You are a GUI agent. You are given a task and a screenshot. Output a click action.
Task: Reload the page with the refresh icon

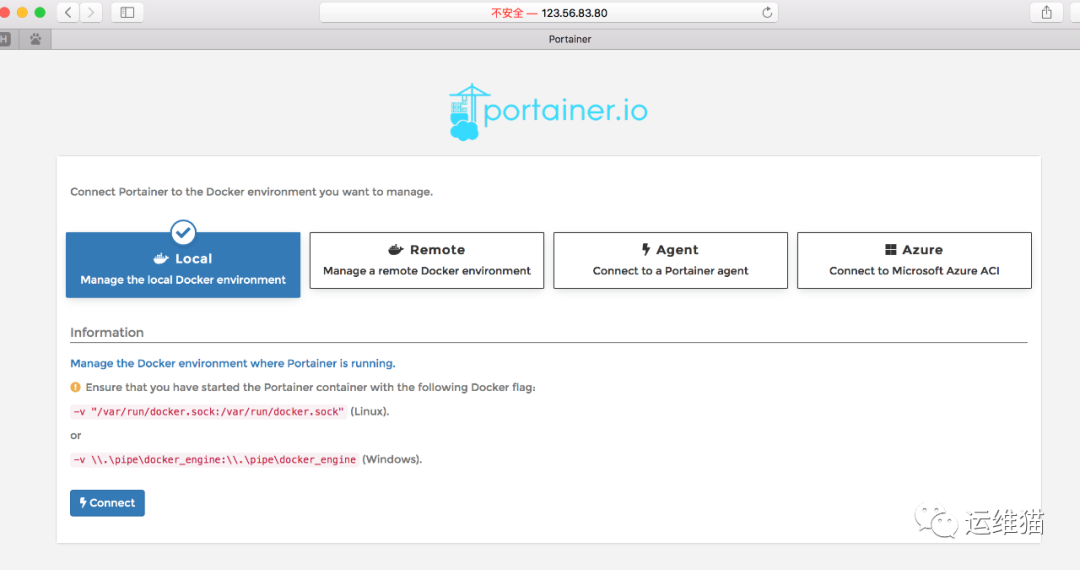767,12
